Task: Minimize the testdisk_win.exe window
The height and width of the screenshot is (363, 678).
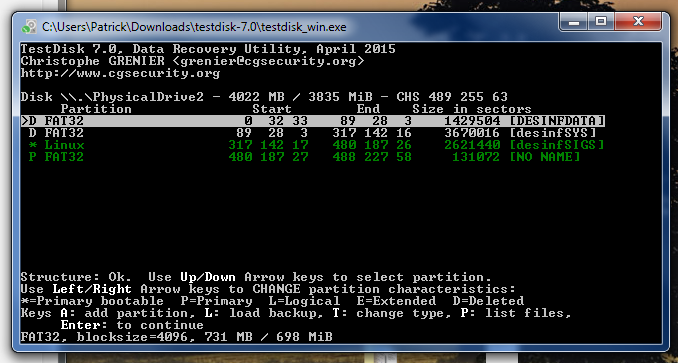Action: pos(574,22)
